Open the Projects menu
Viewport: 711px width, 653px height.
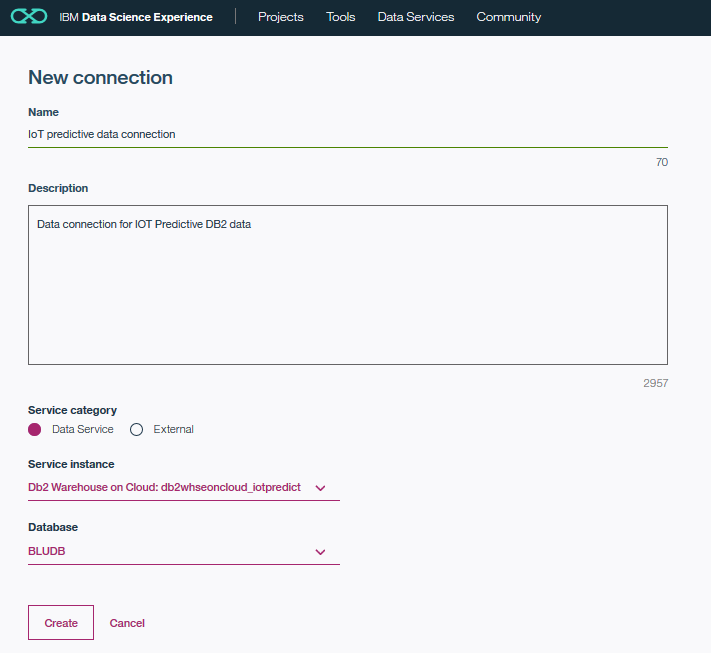point(281,17)
